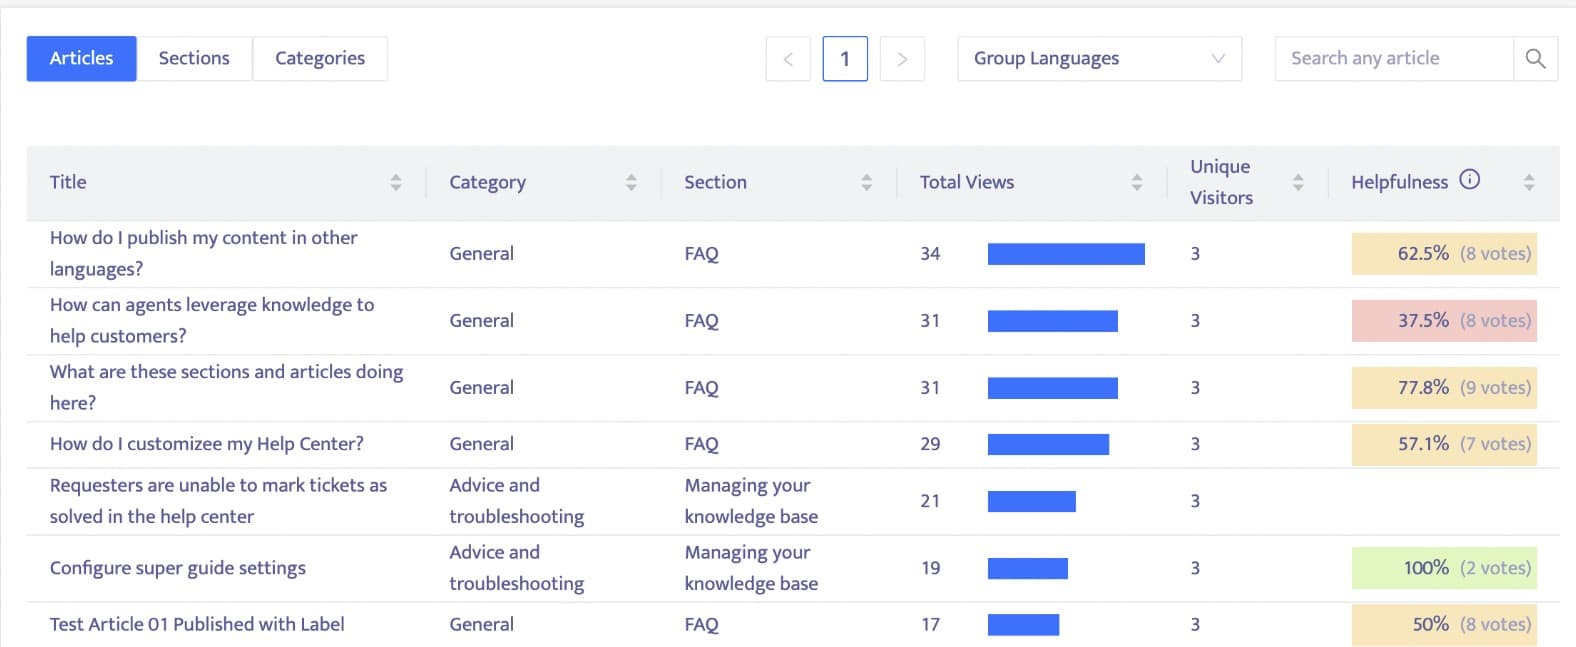Screen dimensions: 1576x647
Task: Open What are these sections and articles article
Action: click(227, 387)
